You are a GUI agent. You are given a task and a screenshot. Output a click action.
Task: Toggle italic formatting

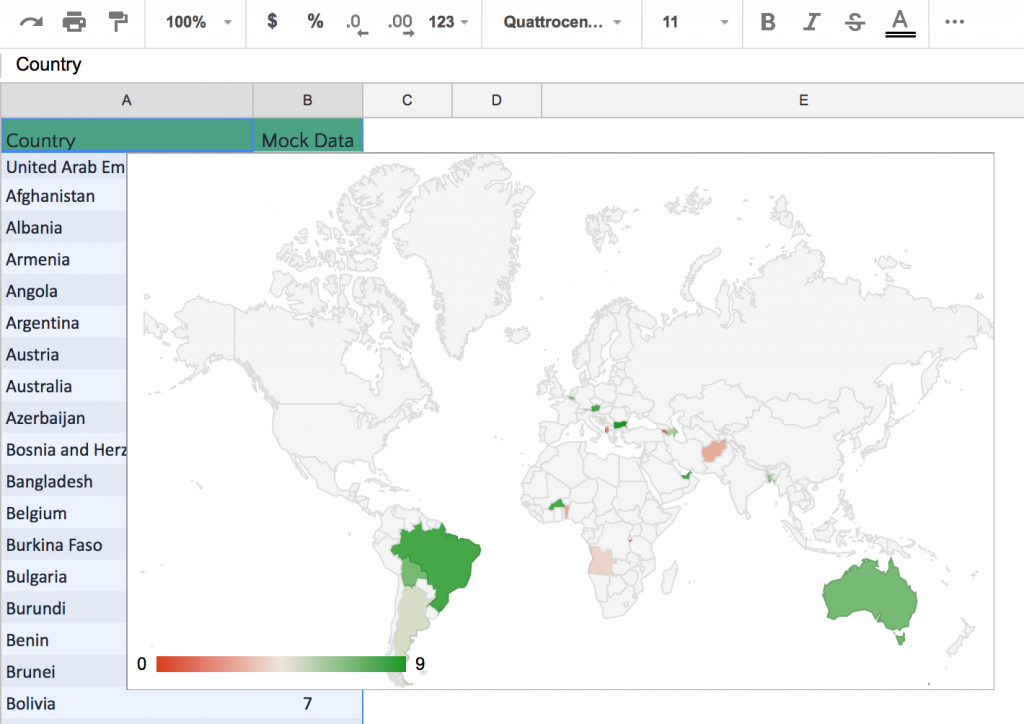coord(811,21)
